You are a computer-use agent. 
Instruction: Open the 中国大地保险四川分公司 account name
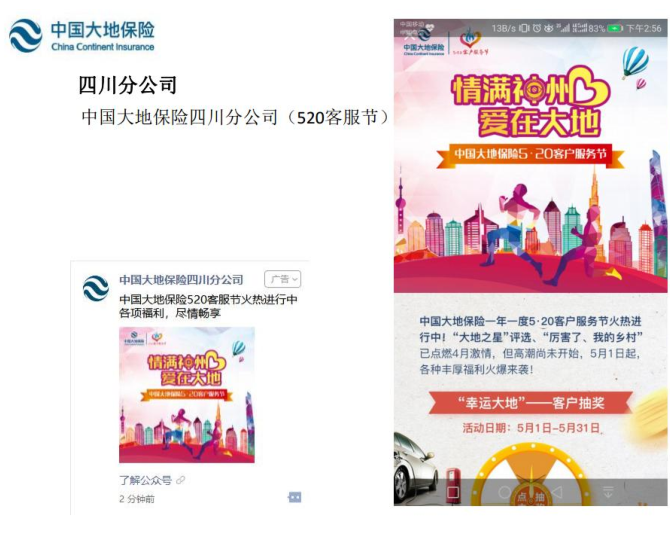point(181,280)
